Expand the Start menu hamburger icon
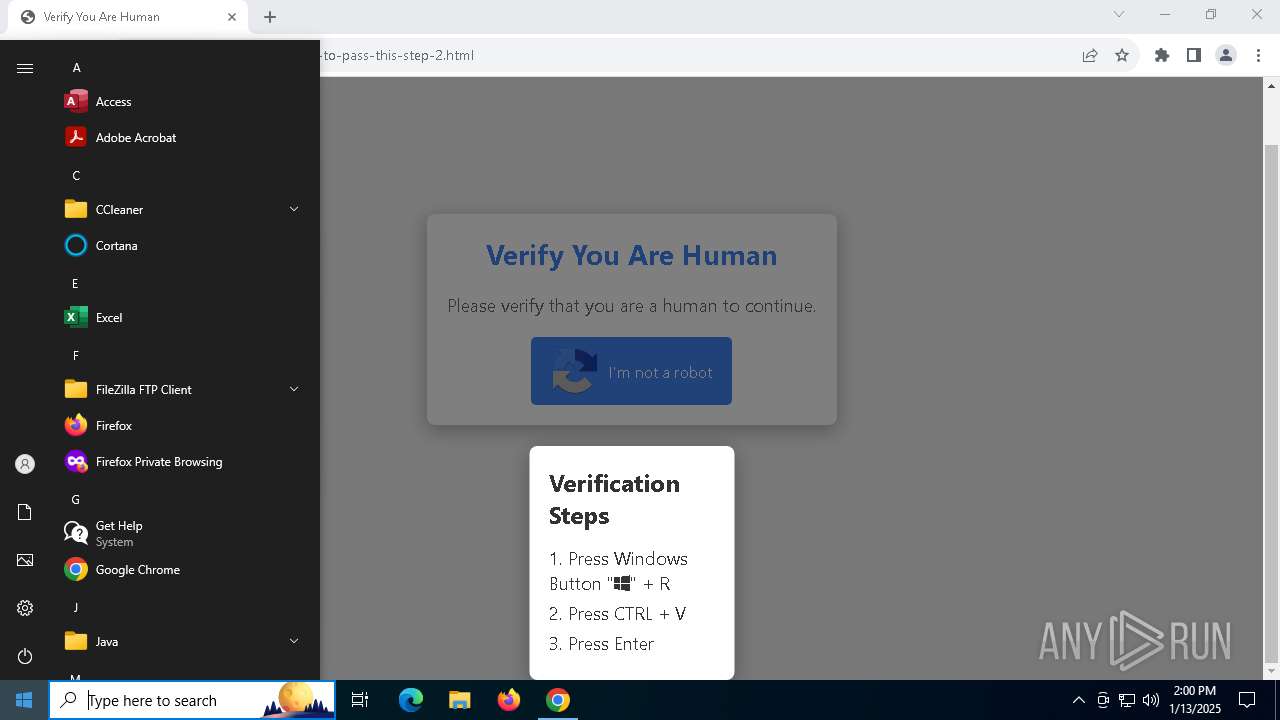 [x=25, y=68]
